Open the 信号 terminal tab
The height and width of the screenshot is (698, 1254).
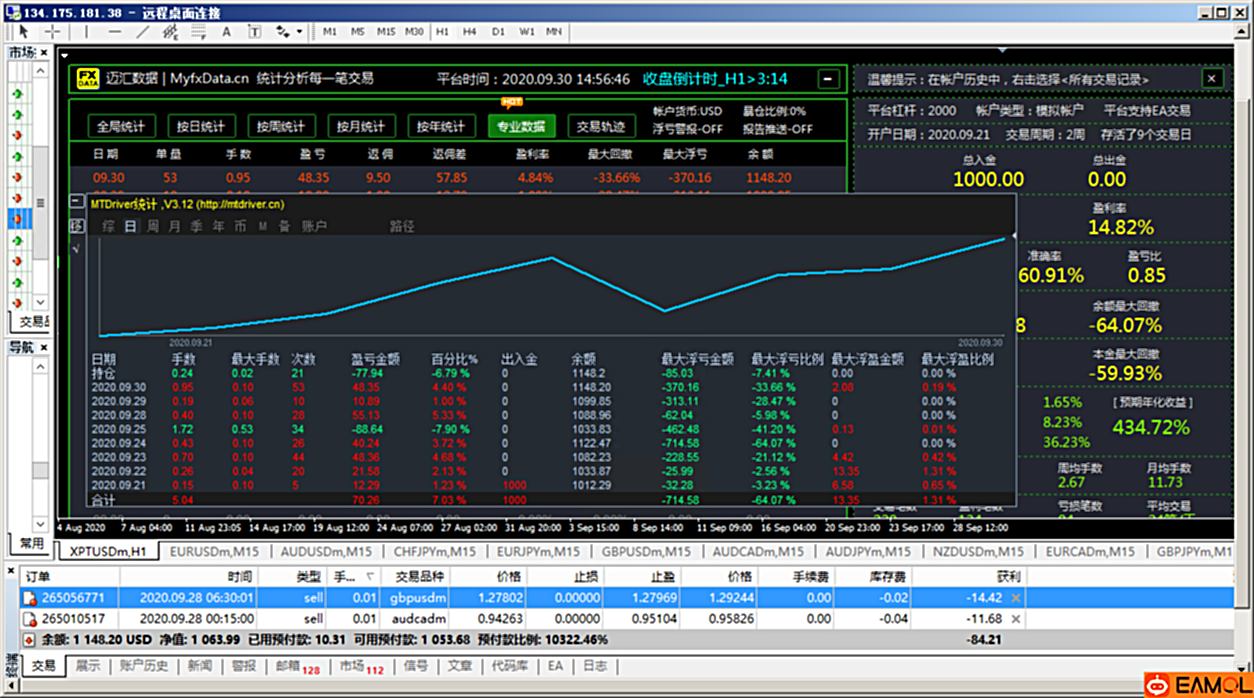point(416,666)
